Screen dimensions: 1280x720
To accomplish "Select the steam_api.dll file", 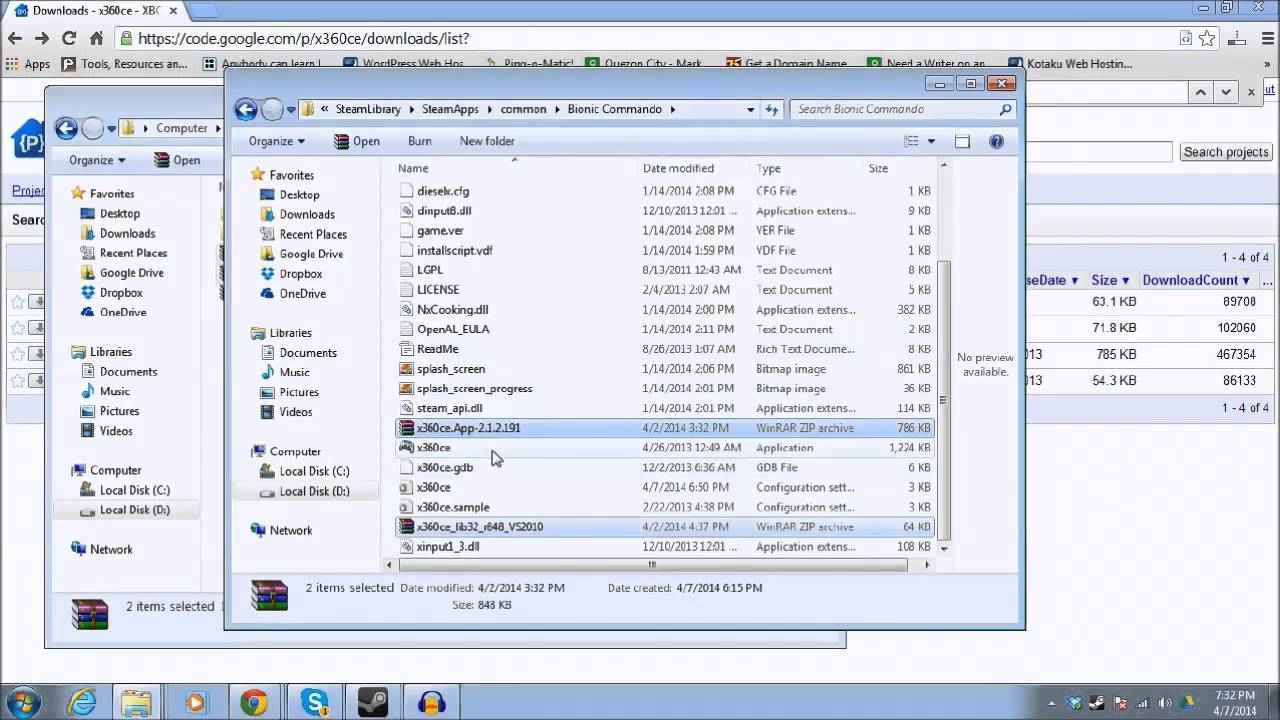I will coord(449,408).
